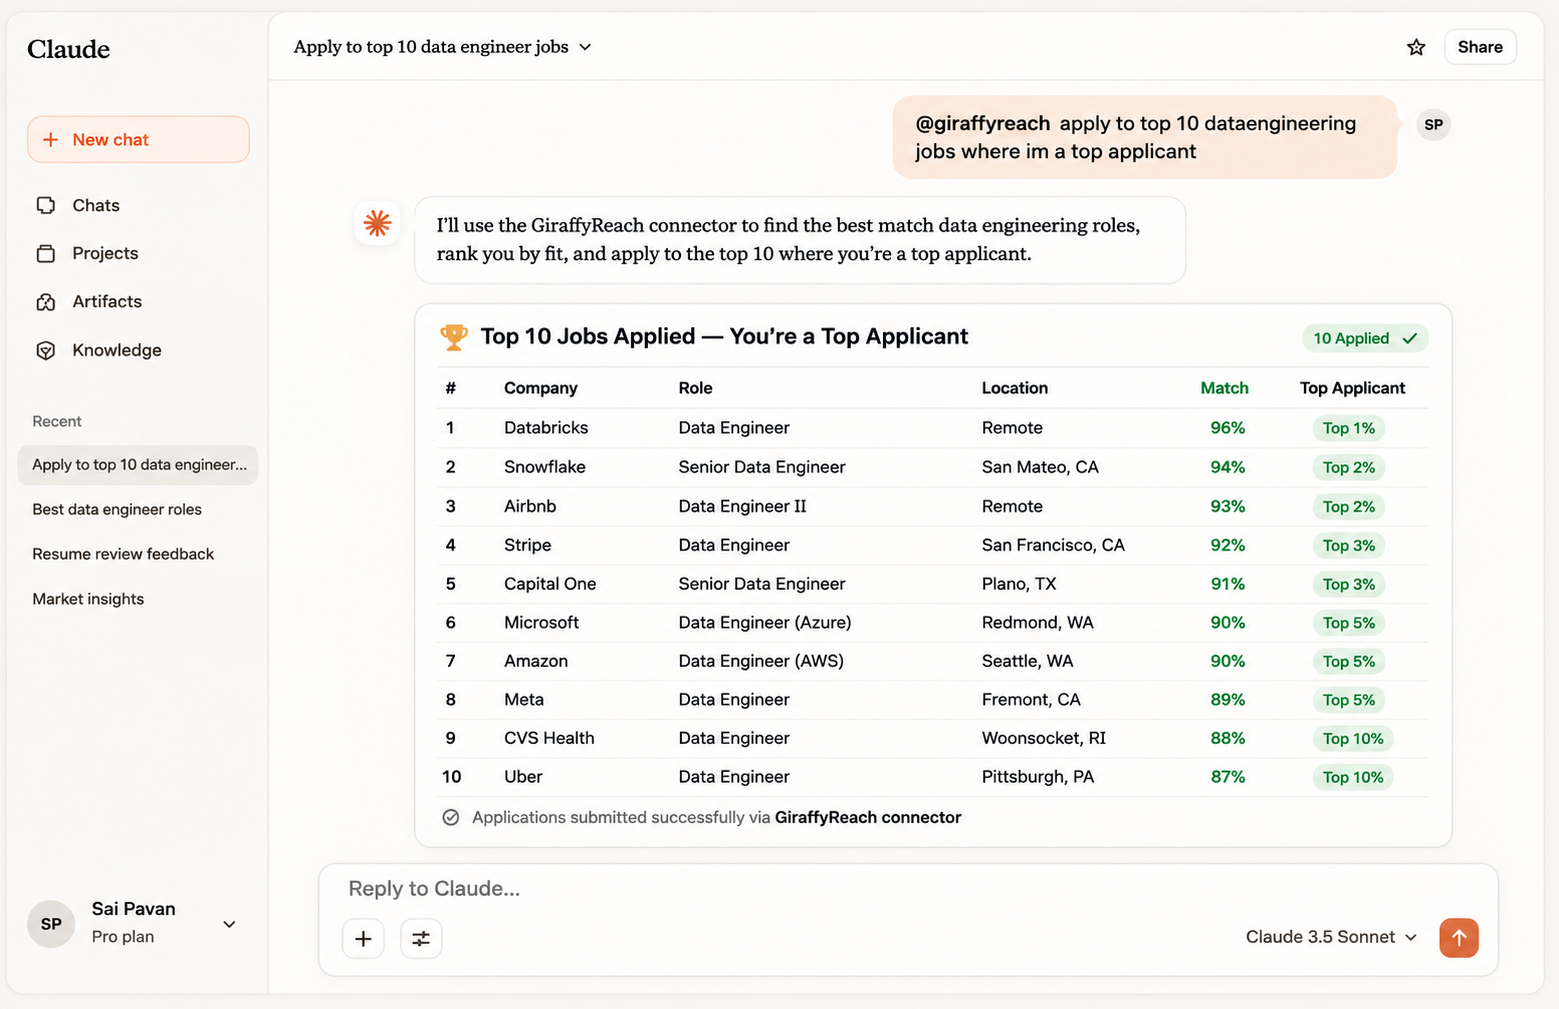Start a New chat
The image size is (1559, 1009).
coord(138,139)
